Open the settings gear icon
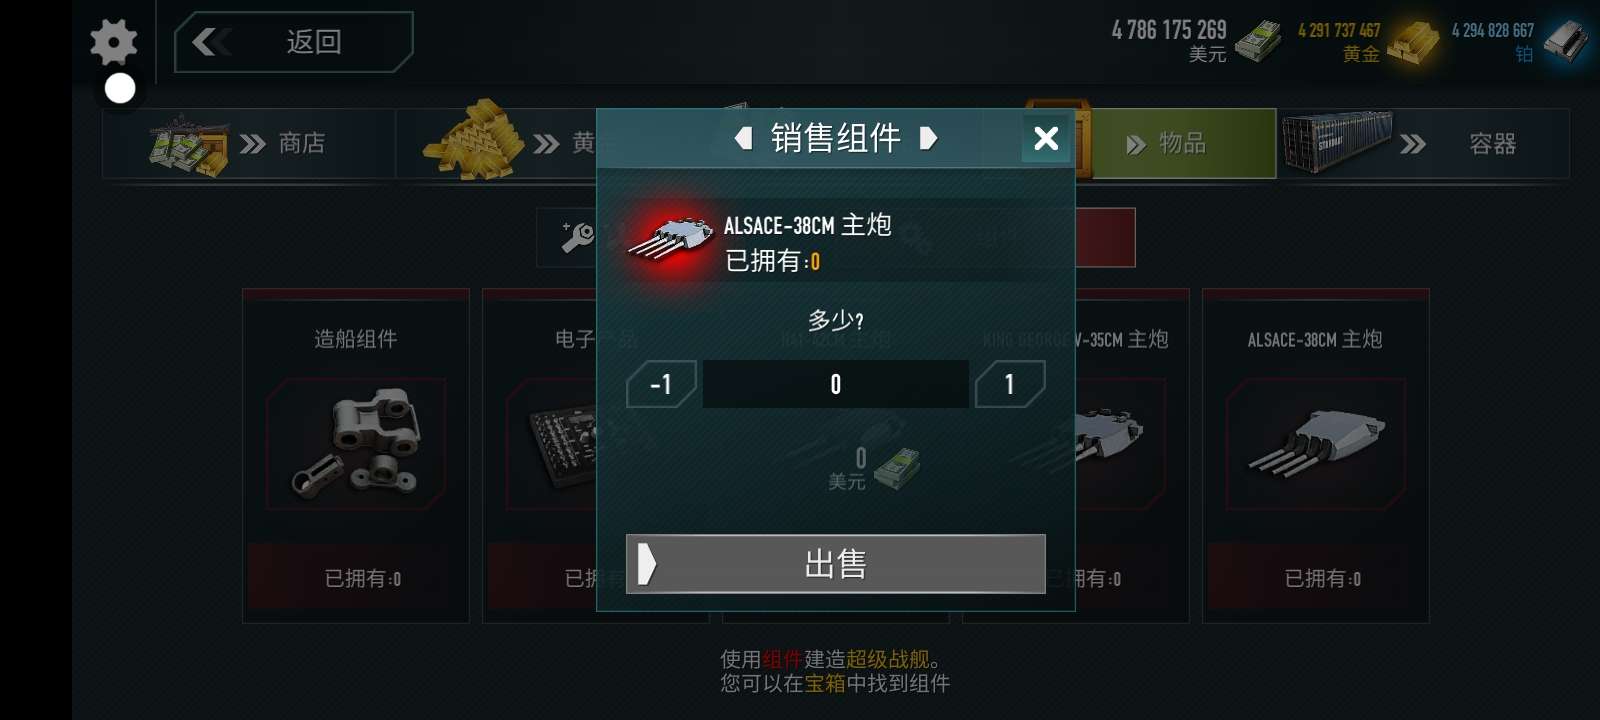The width and height of the screenshot is (1600, 720). (113, 42)
